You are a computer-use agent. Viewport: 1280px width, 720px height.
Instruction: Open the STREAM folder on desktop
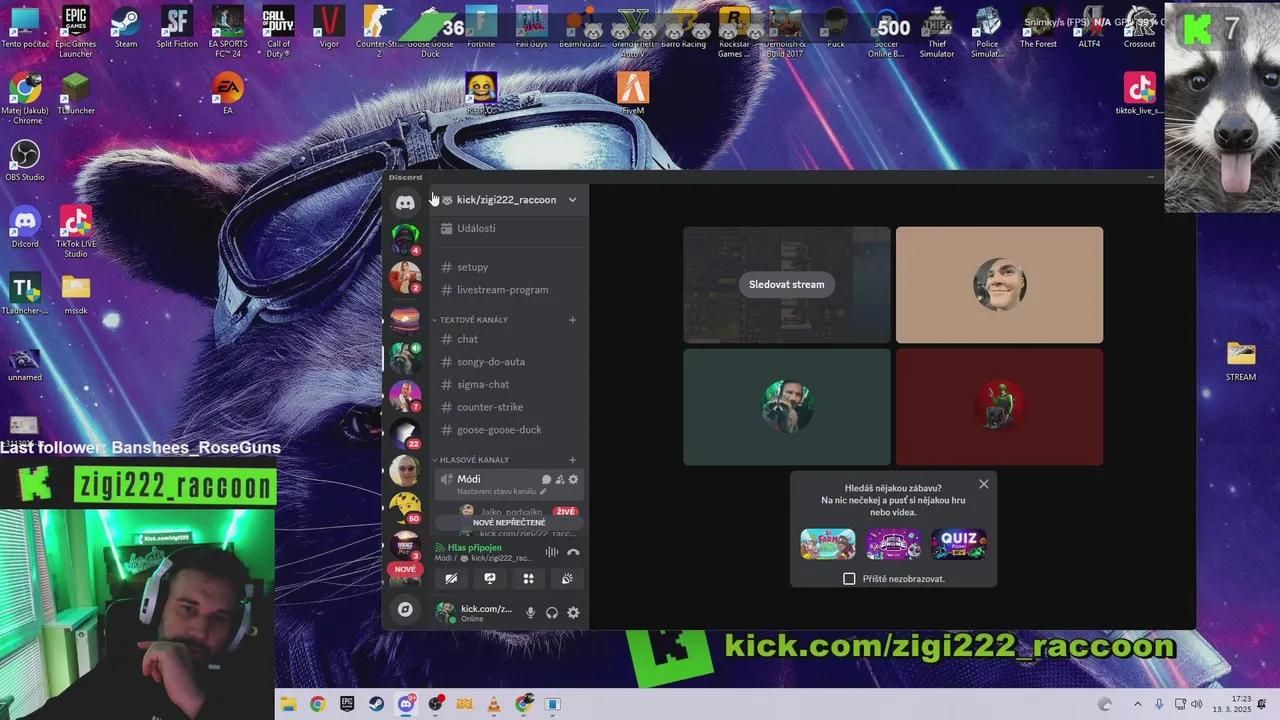coord(1241,361)
